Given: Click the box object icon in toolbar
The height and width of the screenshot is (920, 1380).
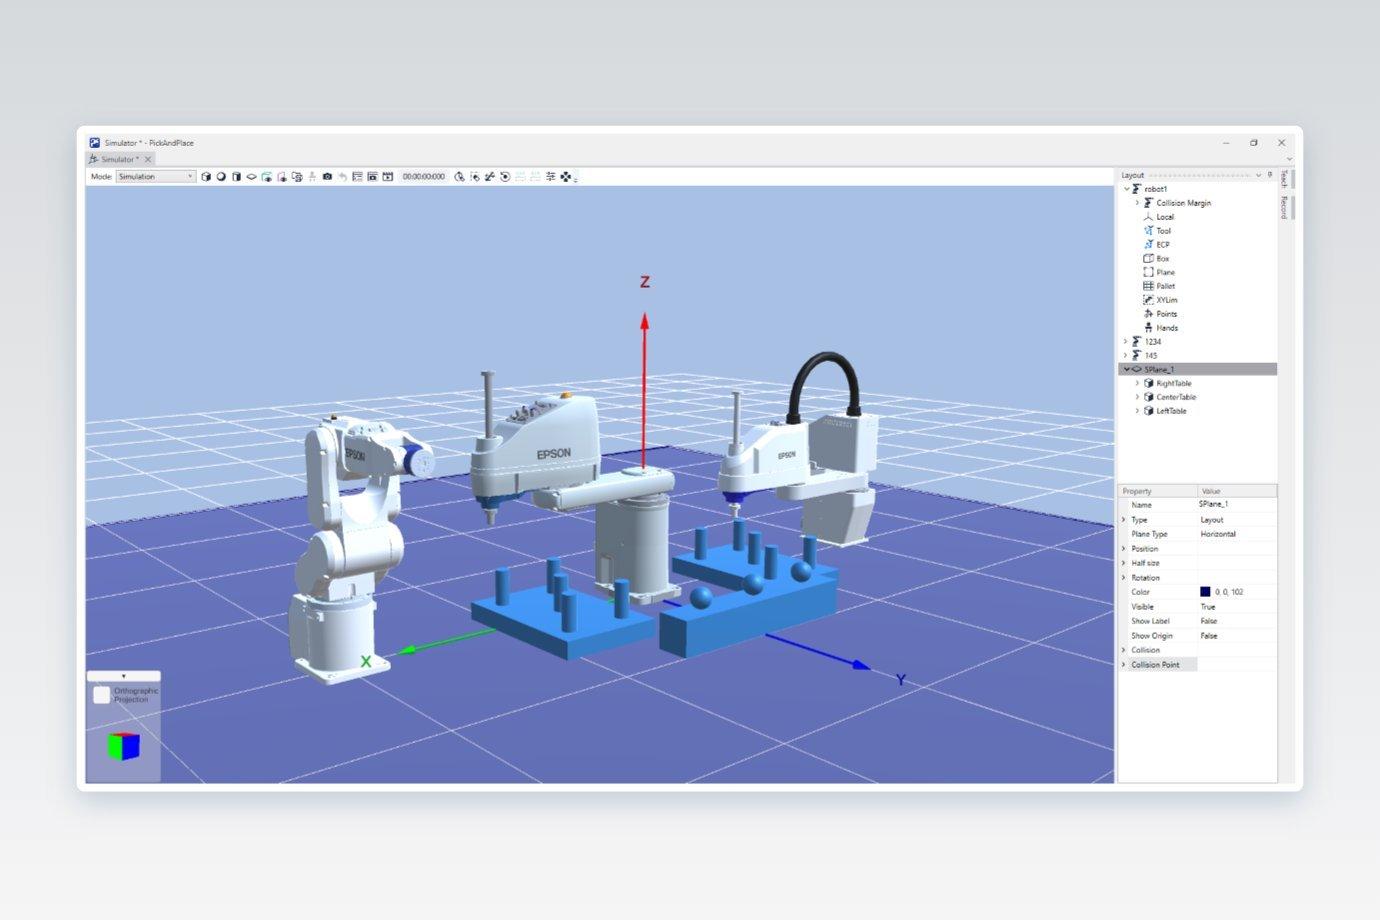Looking at the screenshot, I should (206, 177).
